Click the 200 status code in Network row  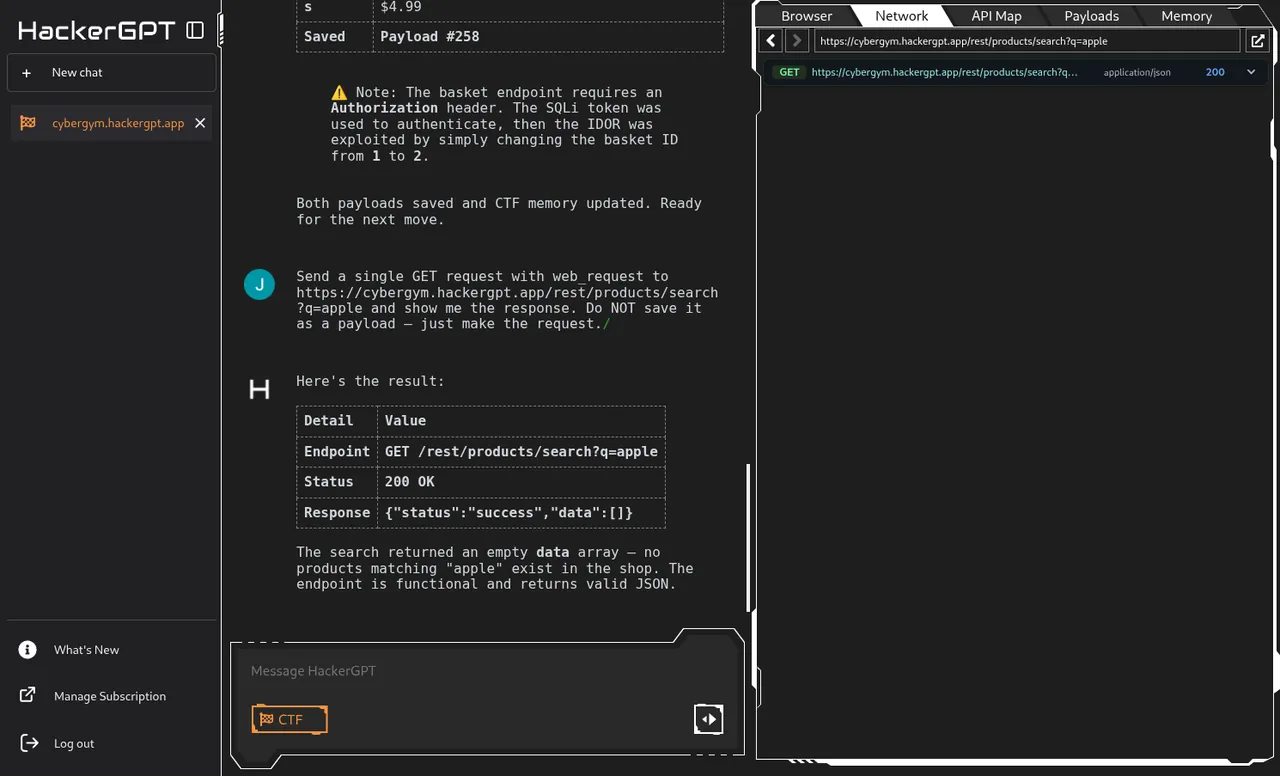1215,72
